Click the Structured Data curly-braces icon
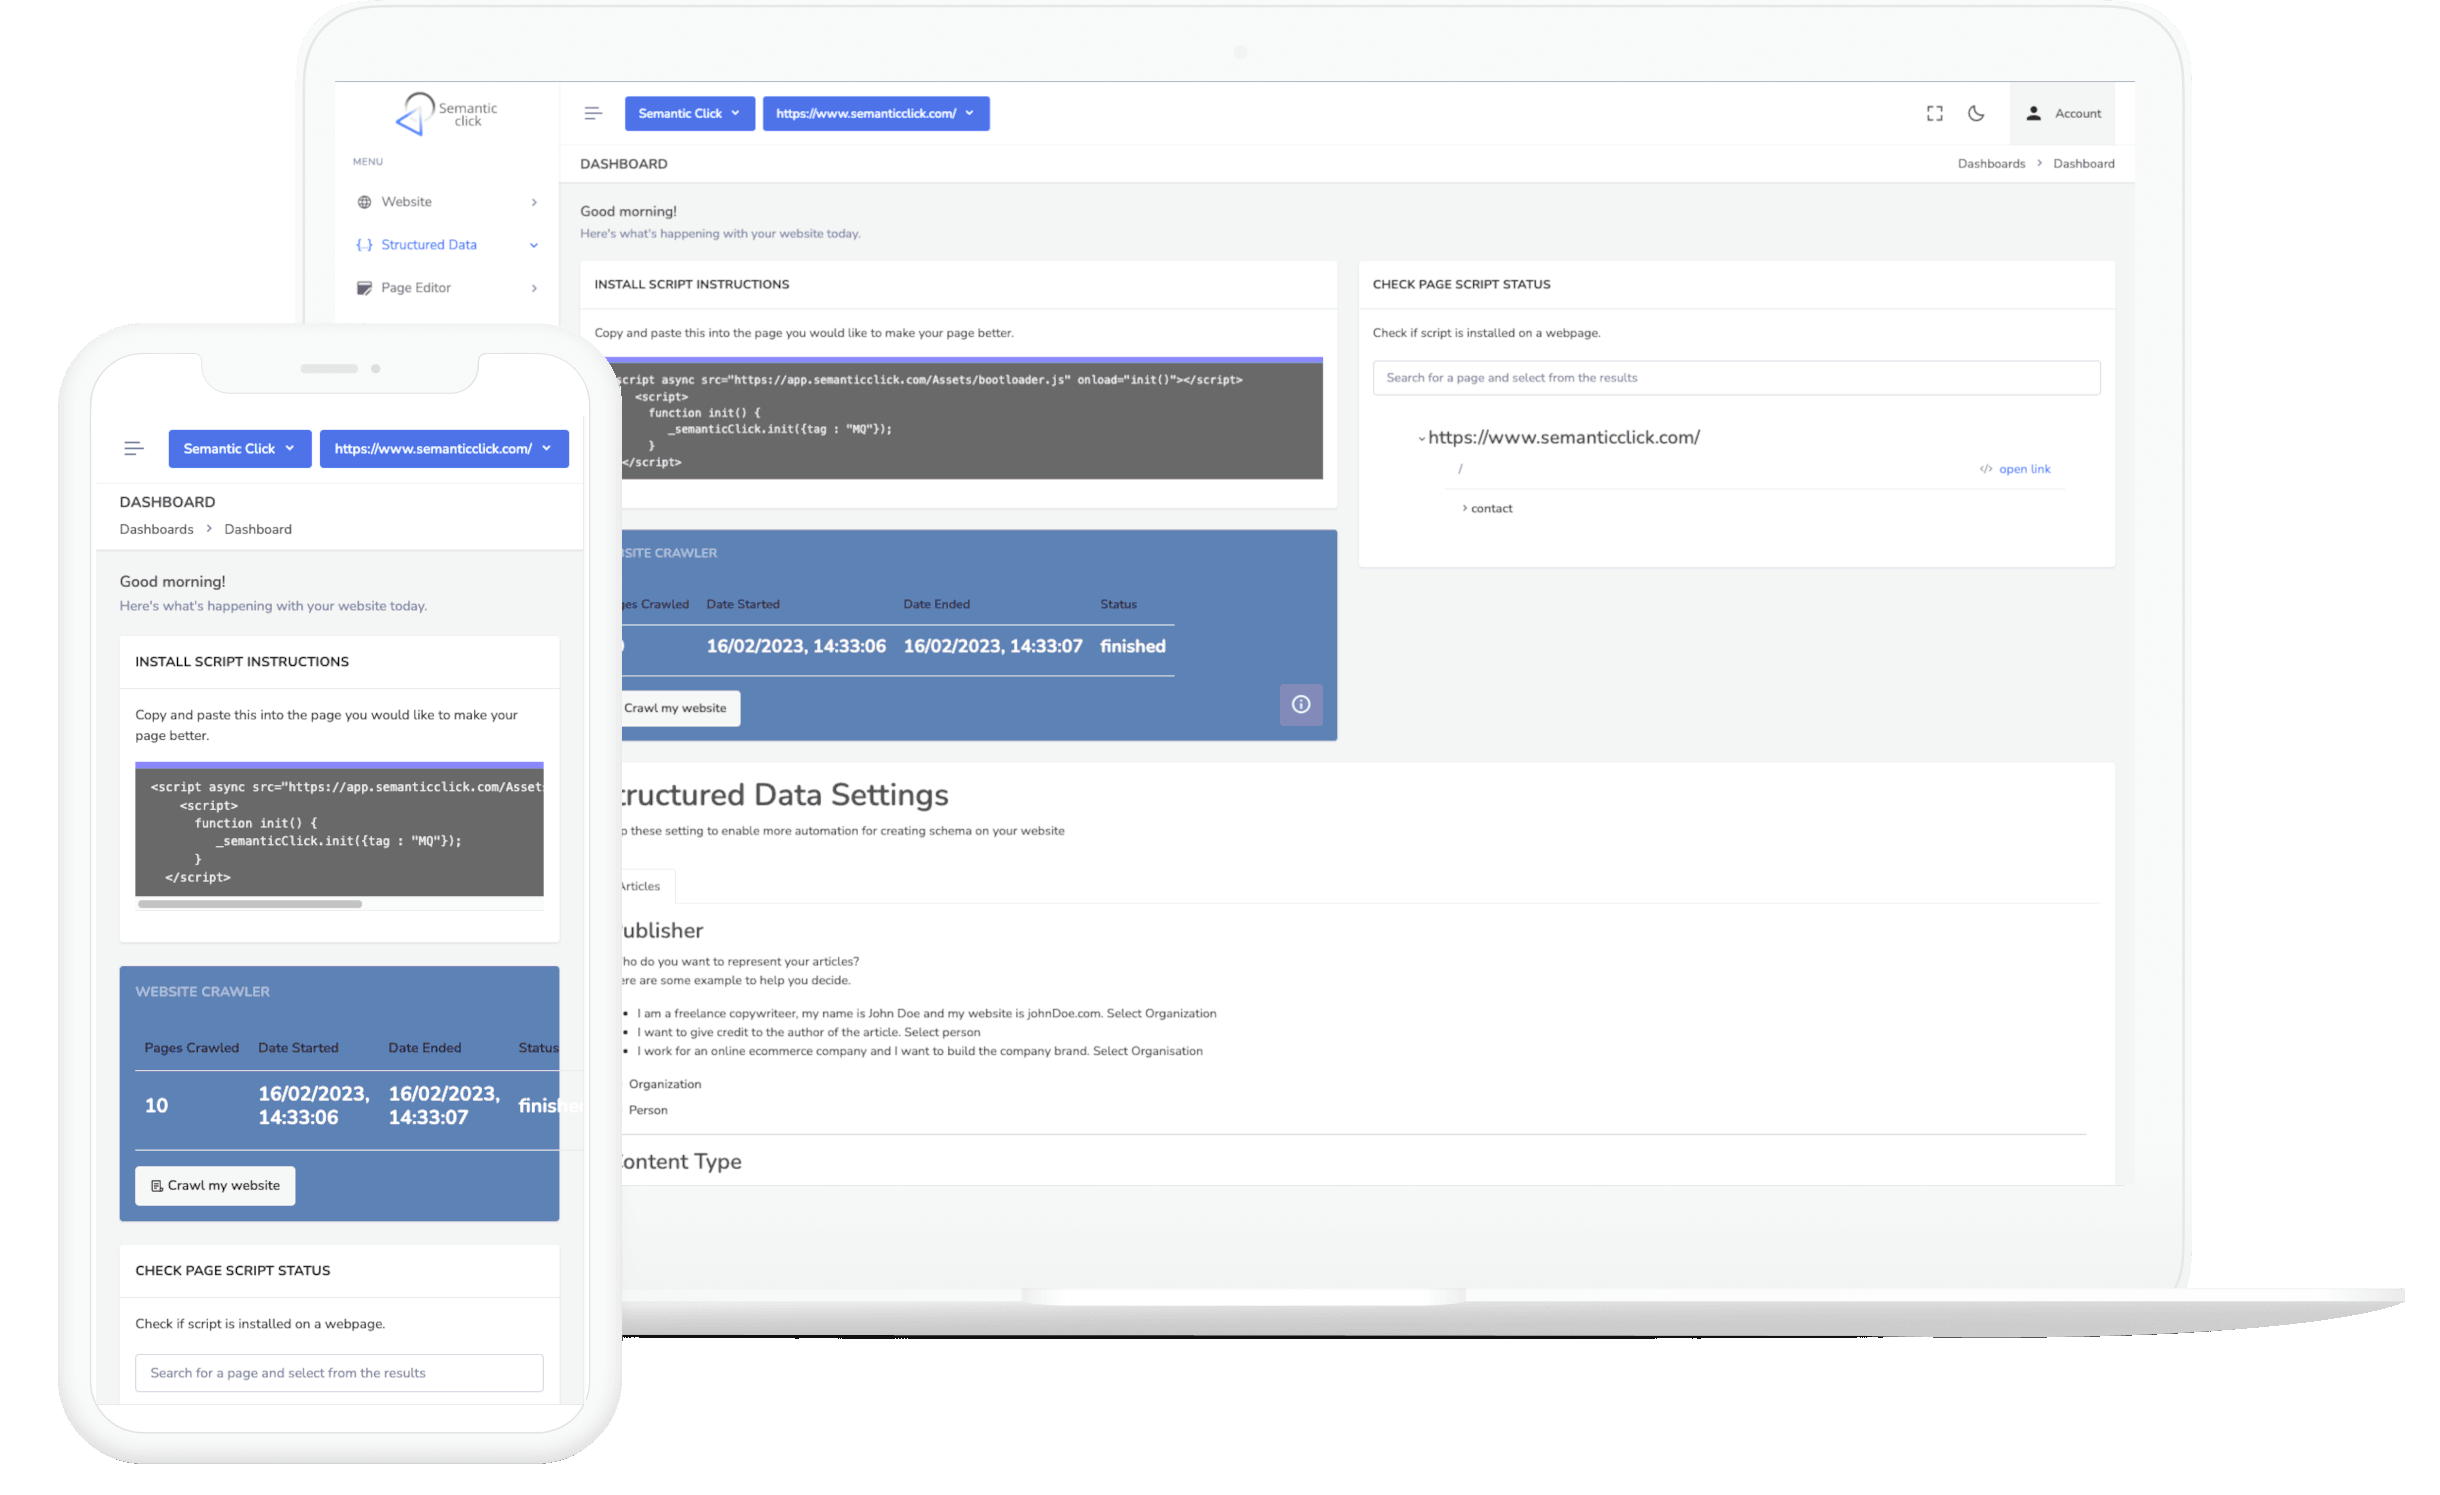The height and width of the screenshot is (1495, 2440). tap(365, 244)
